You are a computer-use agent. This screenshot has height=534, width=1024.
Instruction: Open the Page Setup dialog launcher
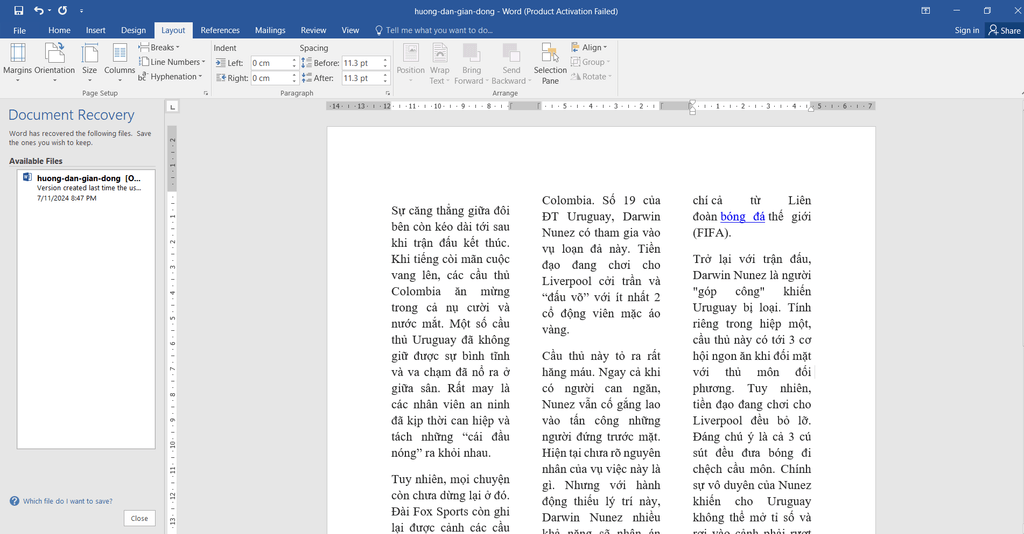coord(206,93)
